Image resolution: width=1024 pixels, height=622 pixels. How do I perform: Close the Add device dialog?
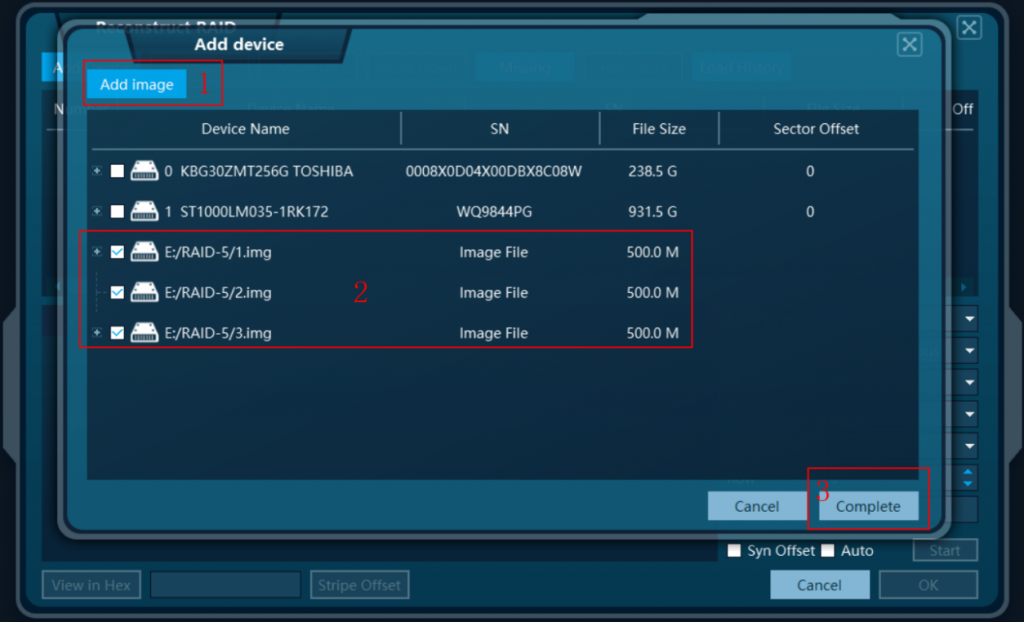(x=909, y=44)
